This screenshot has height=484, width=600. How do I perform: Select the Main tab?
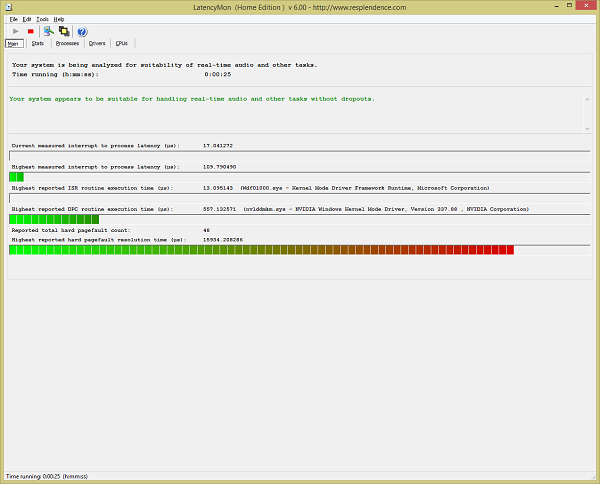[13, 44]
